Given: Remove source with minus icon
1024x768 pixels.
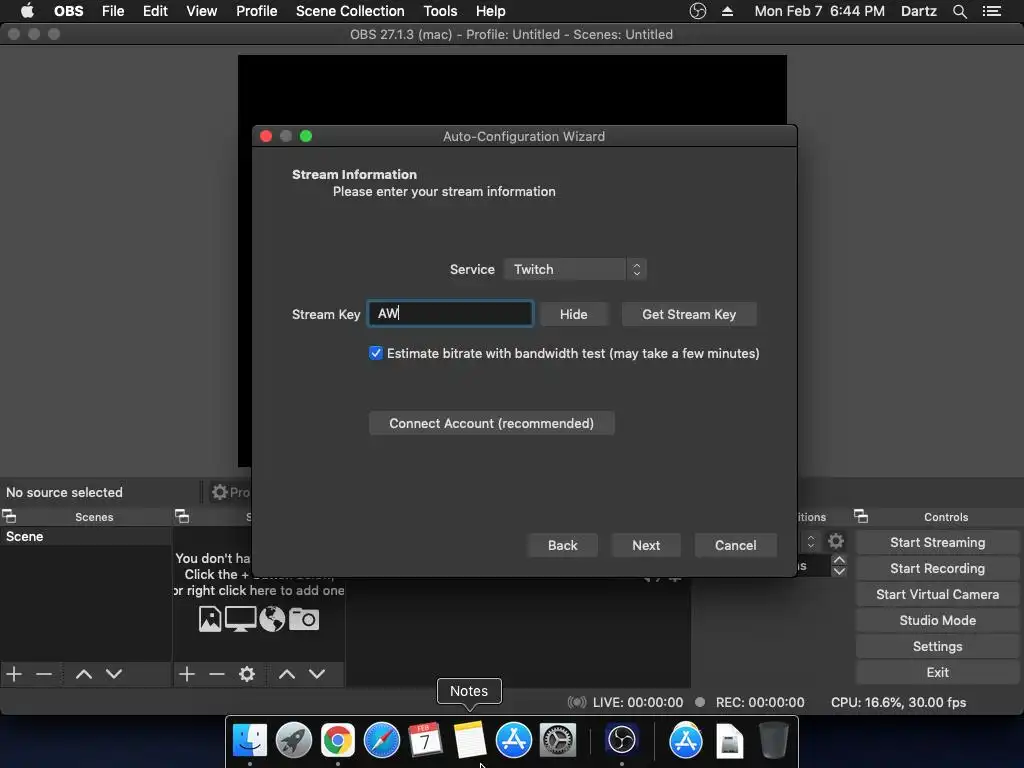Looking at the screenshot, I should pyautogui.click(x=217, y=673).
